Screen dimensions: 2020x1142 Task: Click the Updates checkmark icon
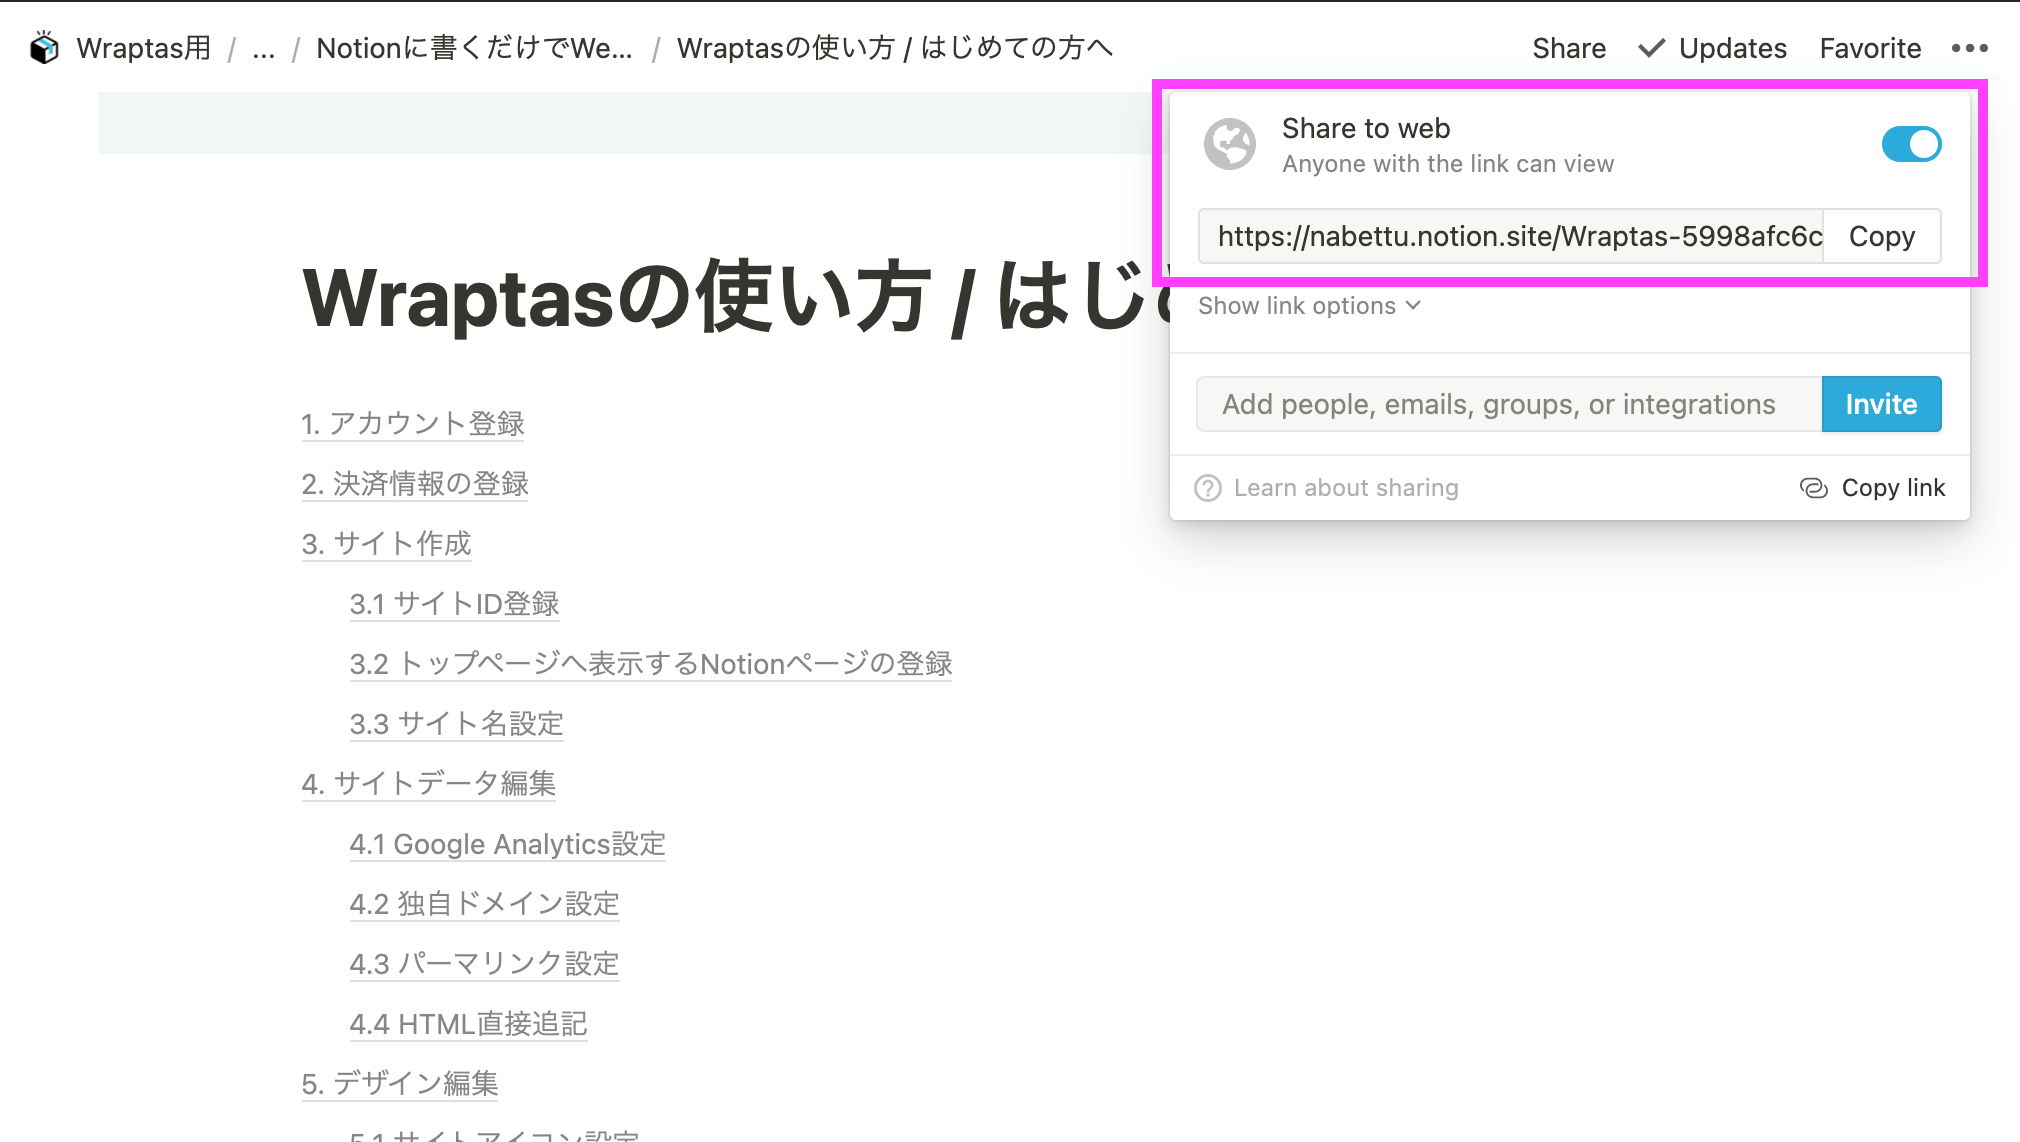coord(1652,48)
